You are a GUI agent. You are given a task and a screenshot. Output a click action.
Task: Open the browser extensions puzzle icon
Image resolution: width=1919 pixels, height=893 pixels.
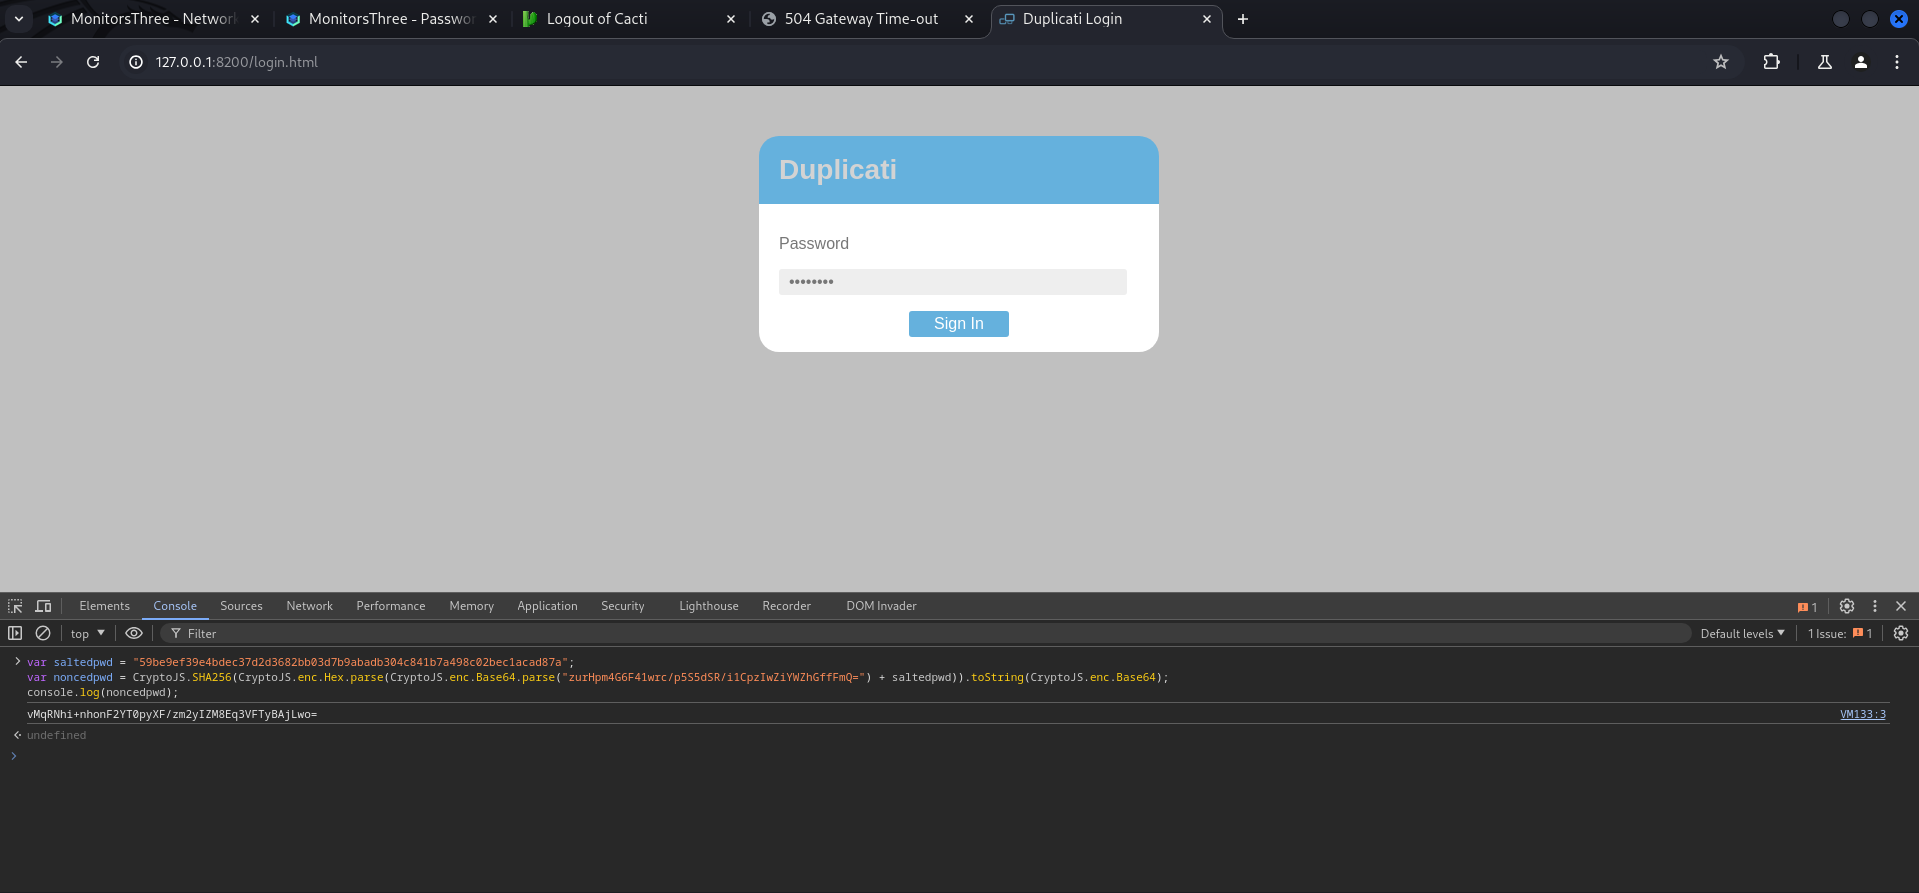pyautogui.click(x=1771, y=62)
